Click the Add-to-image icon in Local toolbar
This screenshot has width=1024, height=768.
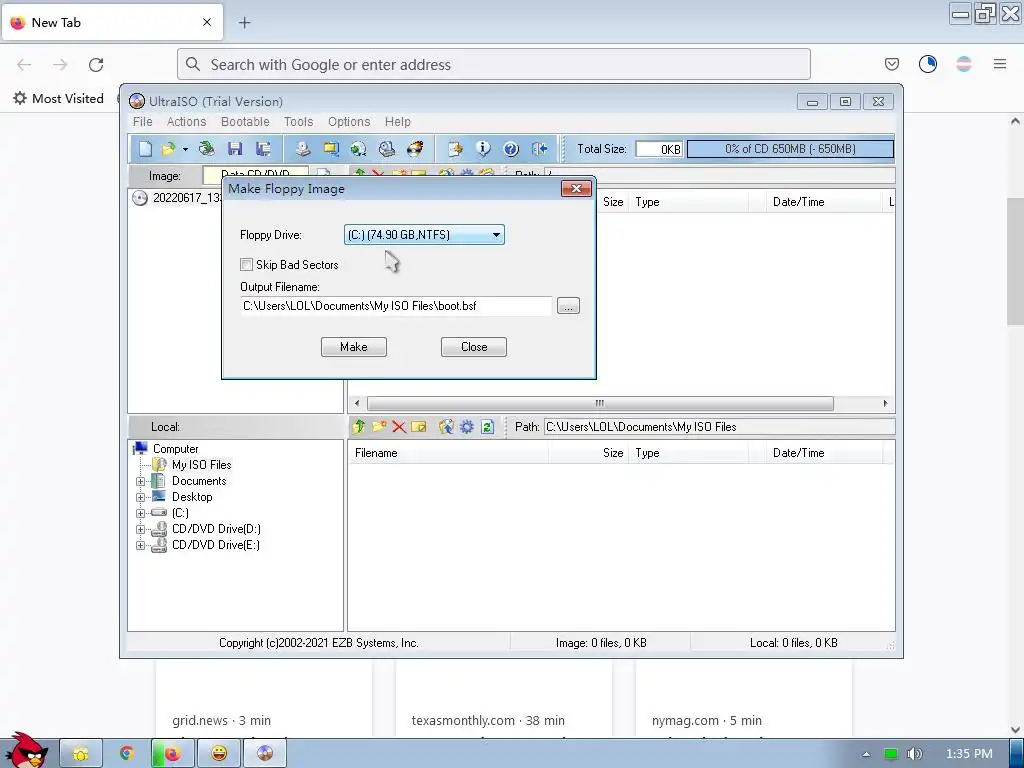pyautogui.click(x=446, y=426)
